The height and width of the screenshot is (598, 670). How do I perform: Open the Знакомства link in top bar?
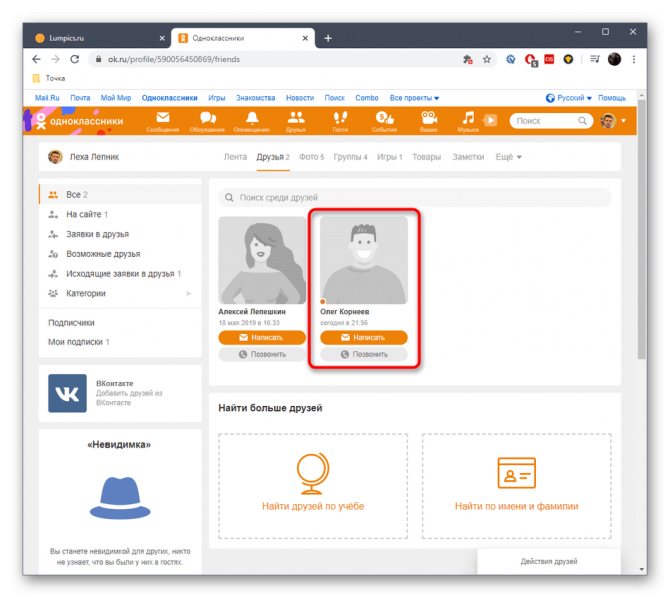pos(256,98)
